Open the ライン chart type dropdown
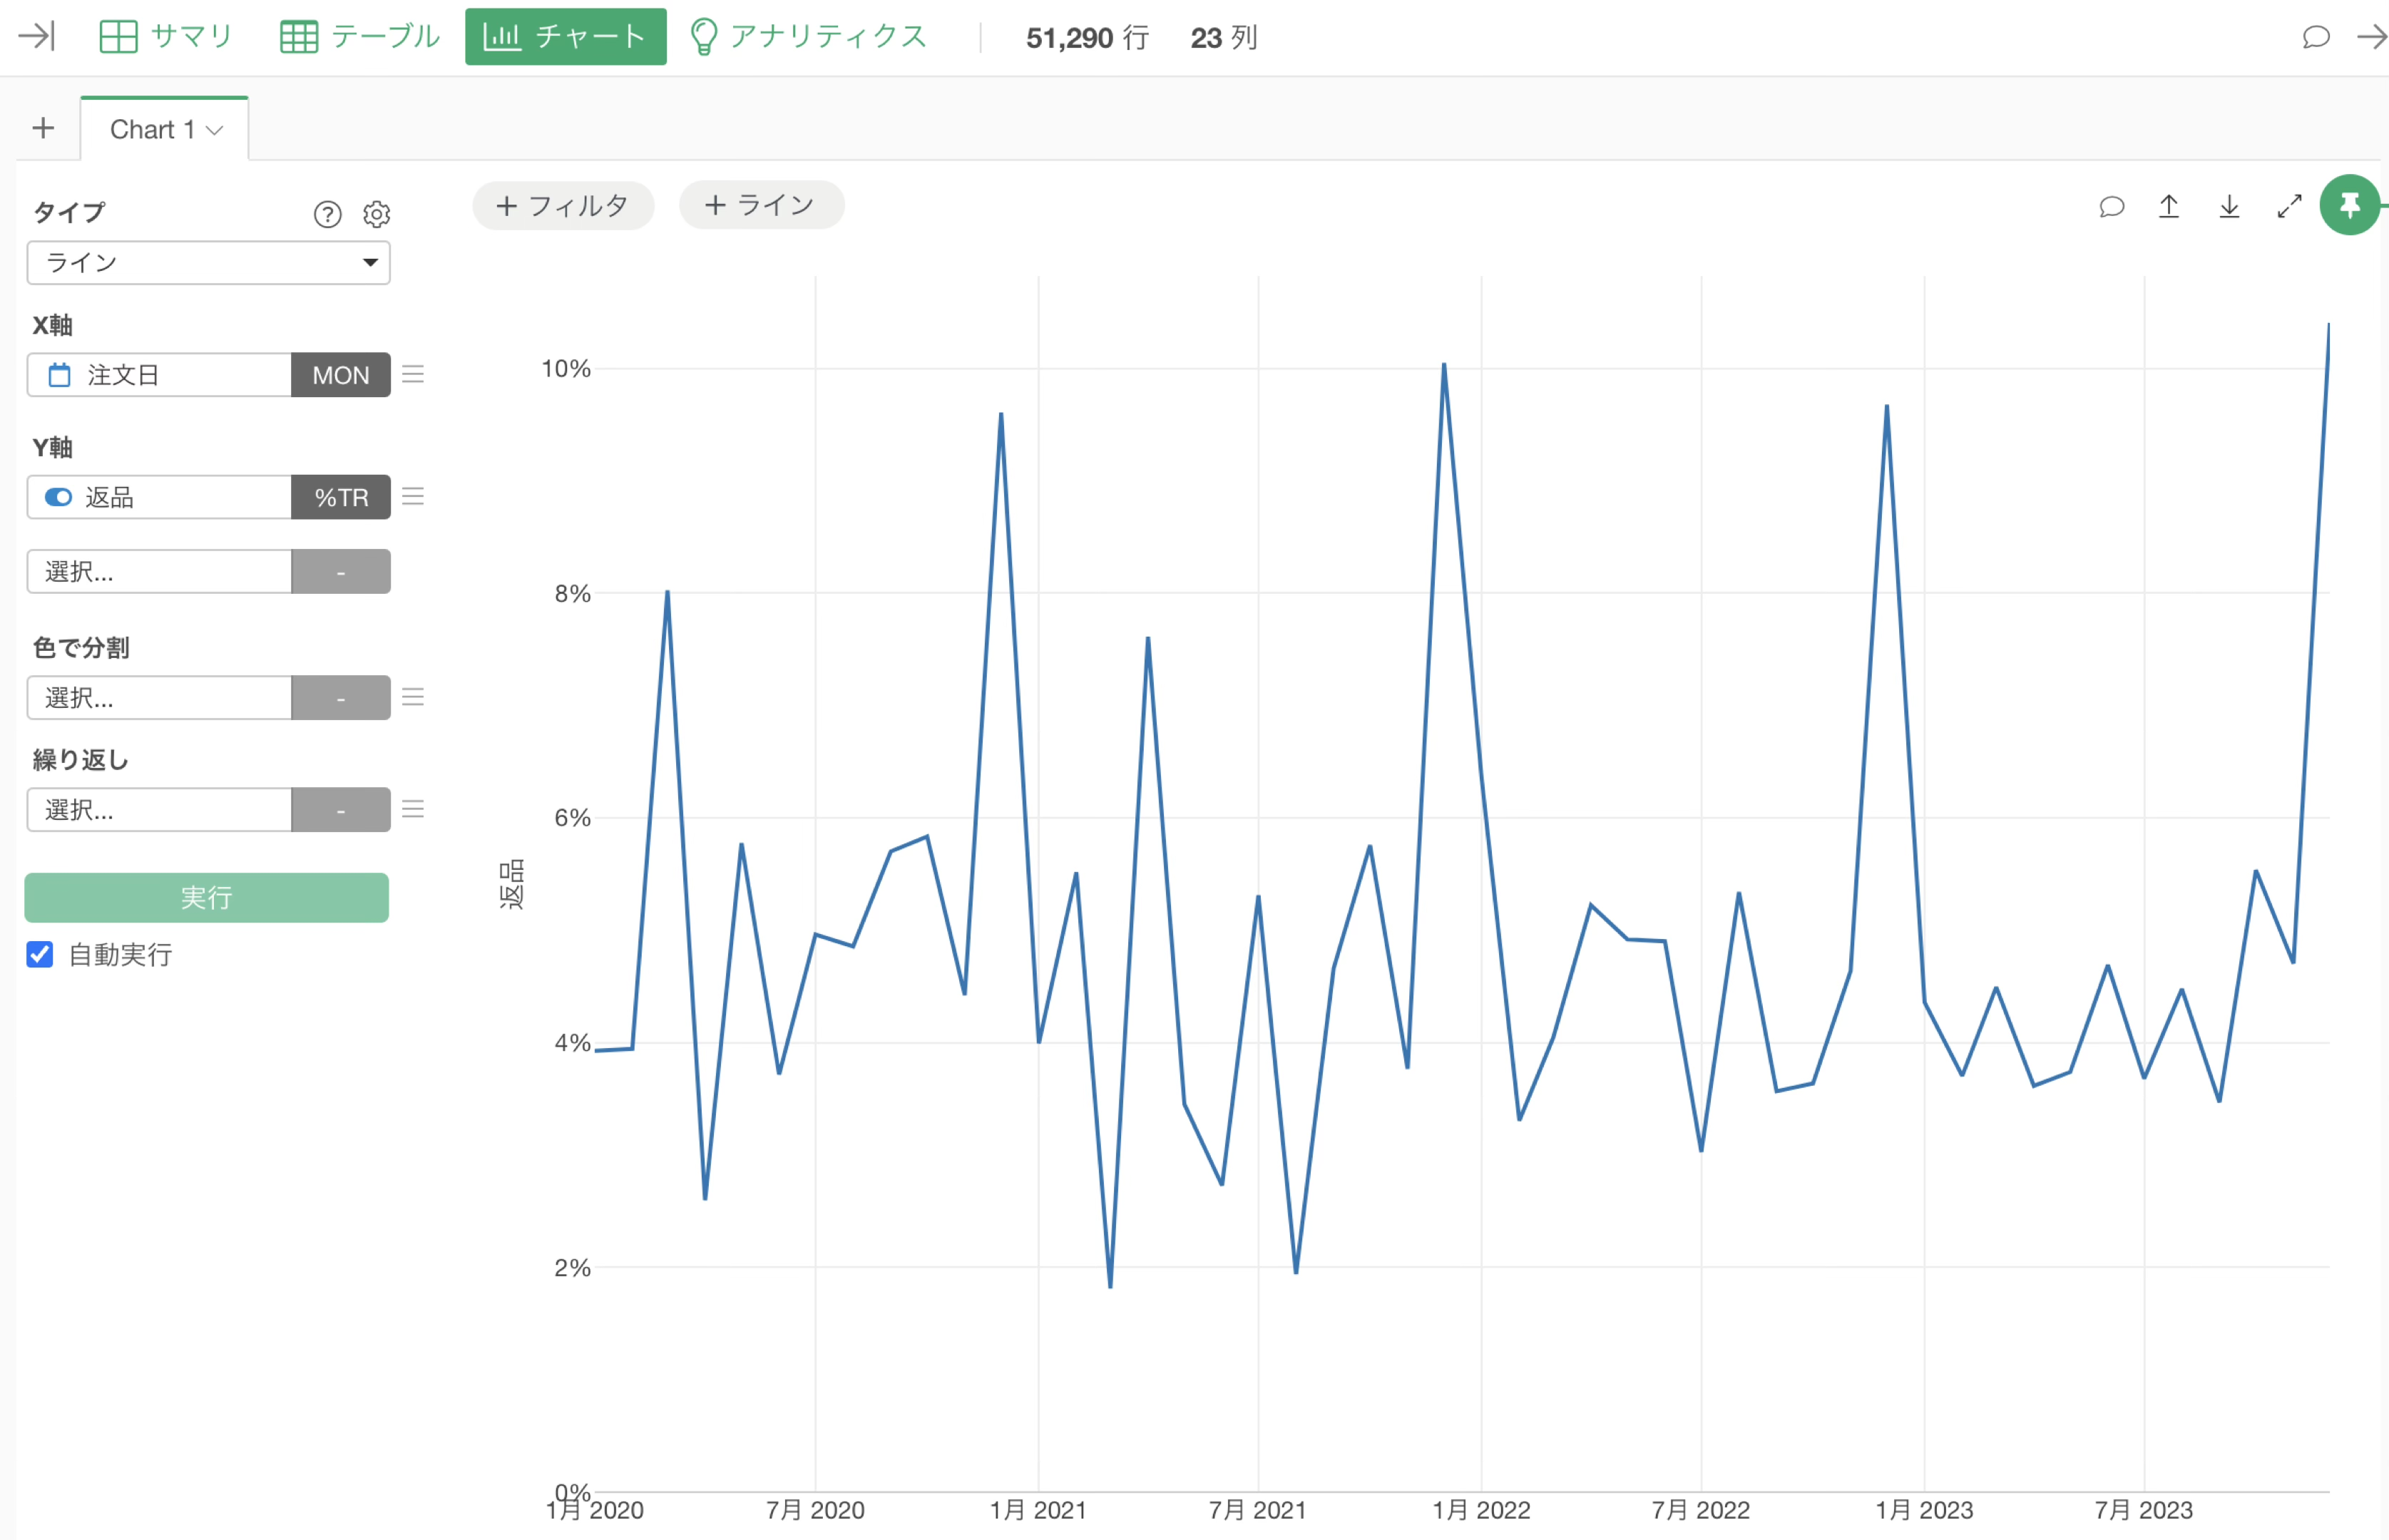The image size is (2389, 1540). pos(208,262)
